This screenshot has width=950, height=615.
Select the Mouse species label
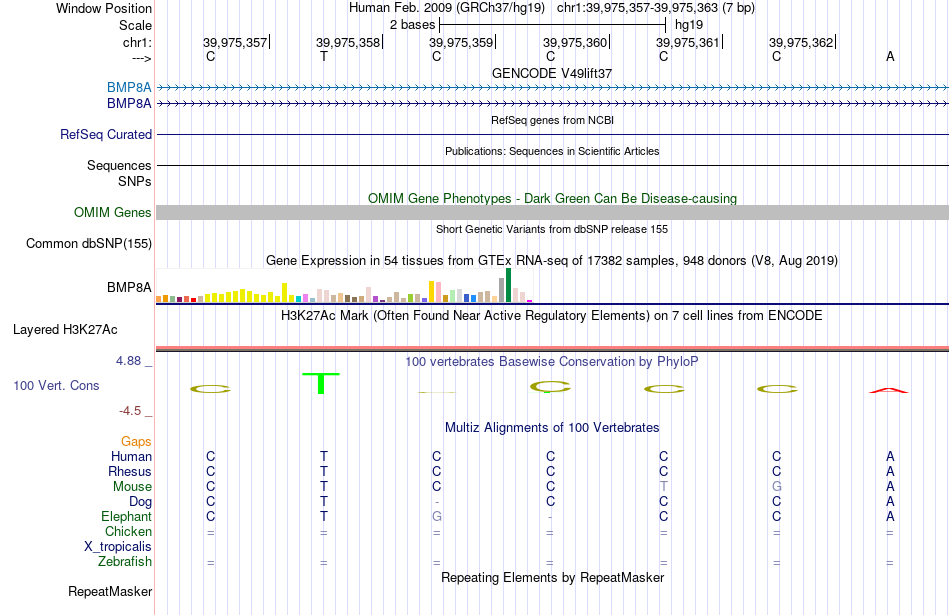click(x=132, y=487)
